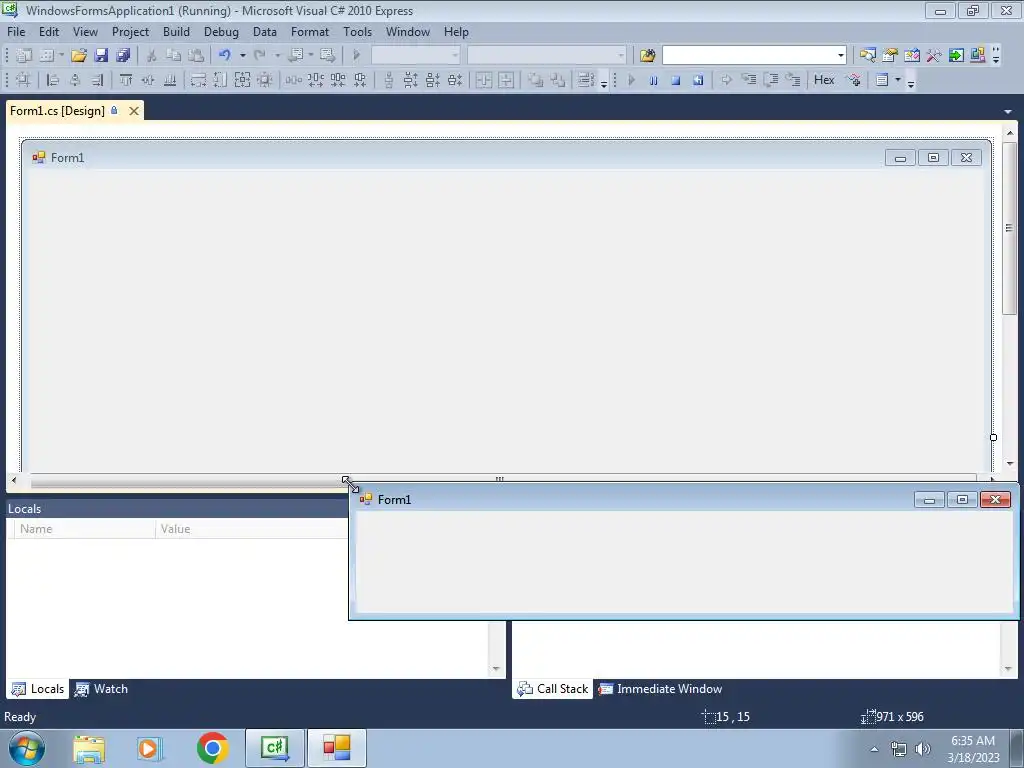Switch to the Immediate Window tab
Image resolution: width=1024 pixels, height=768 pixels.
[661, 689]
